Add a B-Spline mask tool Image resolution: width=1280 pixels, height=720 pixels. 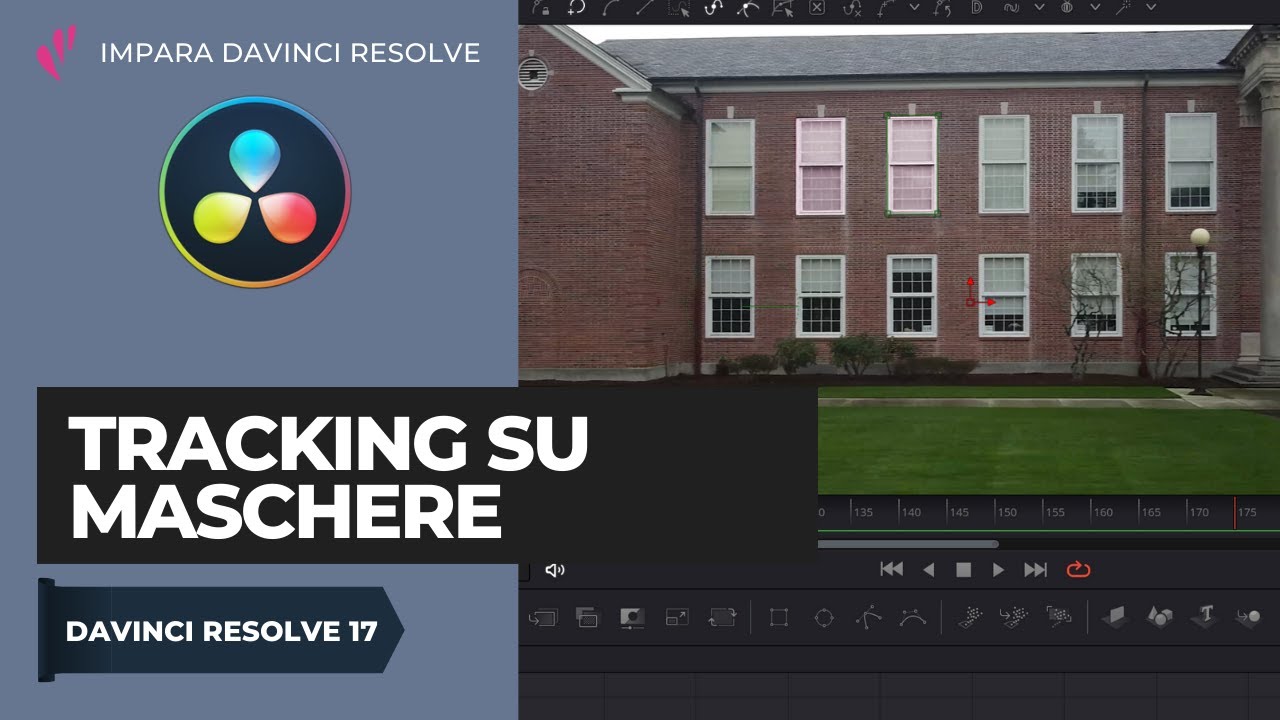[x=913, y=617]
